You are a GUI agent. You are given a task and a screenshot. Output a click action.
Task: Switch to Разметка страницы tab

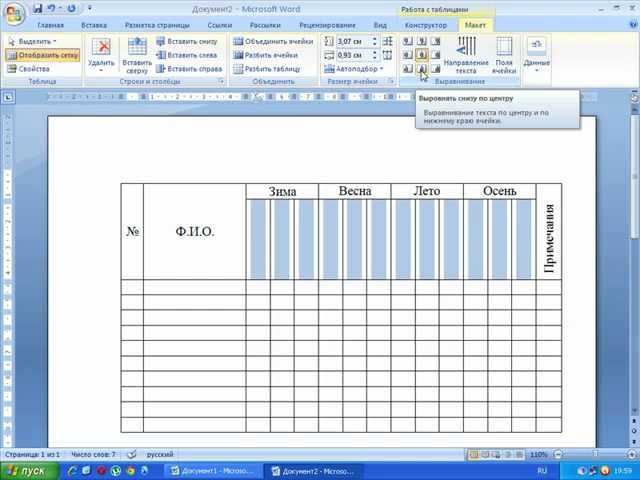point(157,25)
